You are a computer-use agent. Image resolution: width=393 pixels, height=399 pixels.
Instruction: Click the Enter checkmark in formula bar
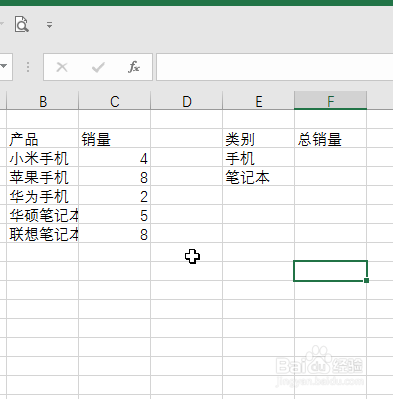[98, 67]
